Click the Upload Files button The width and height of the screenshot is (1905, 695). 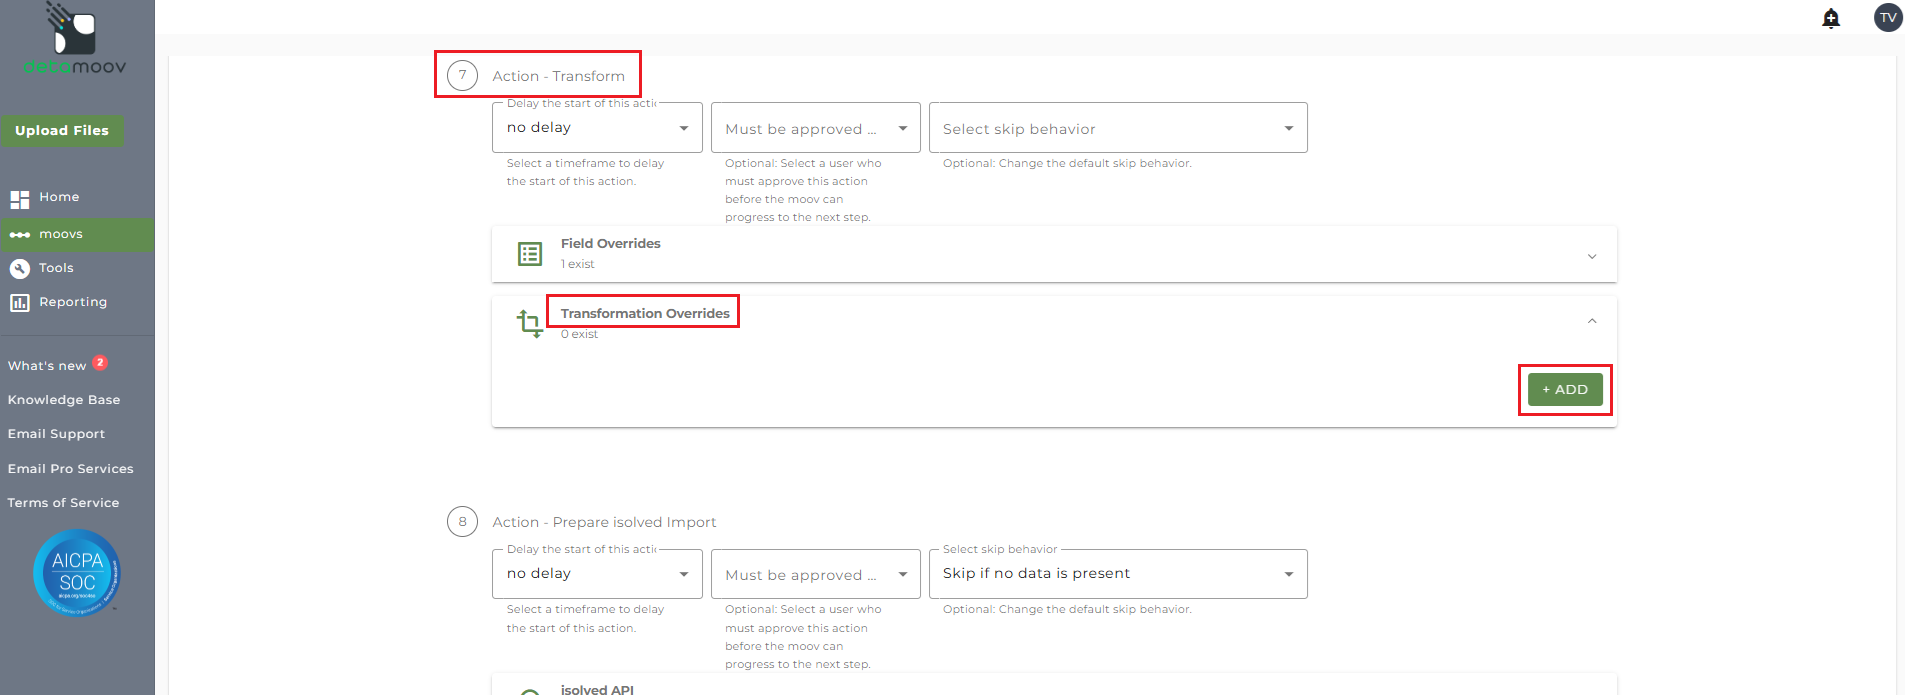[62, 131]
